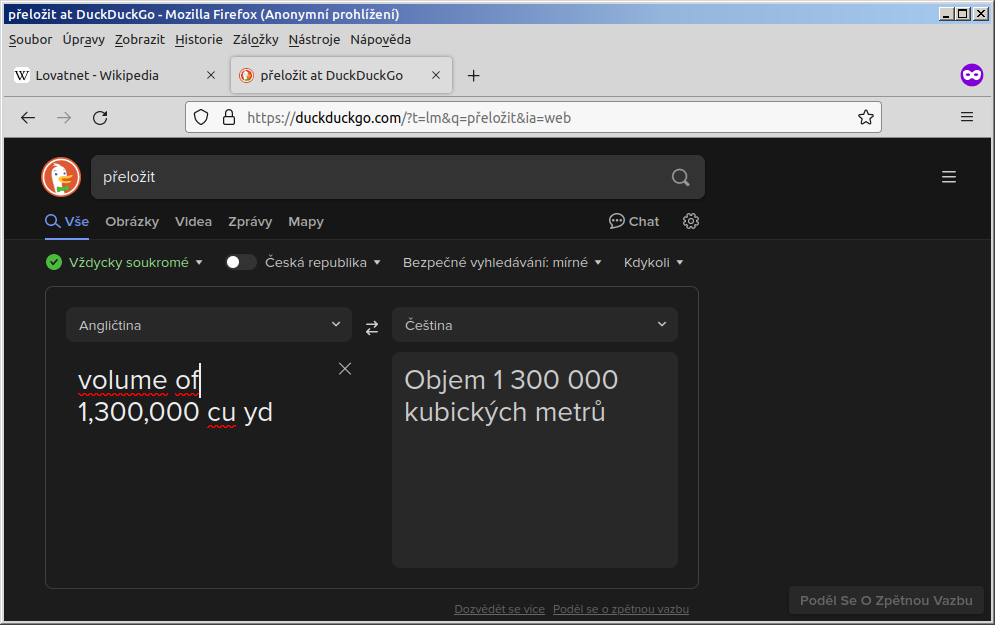Open the DuckDuckGo hamburger side menu
This screenshot has height=625, width=995.
pos(948,177)
